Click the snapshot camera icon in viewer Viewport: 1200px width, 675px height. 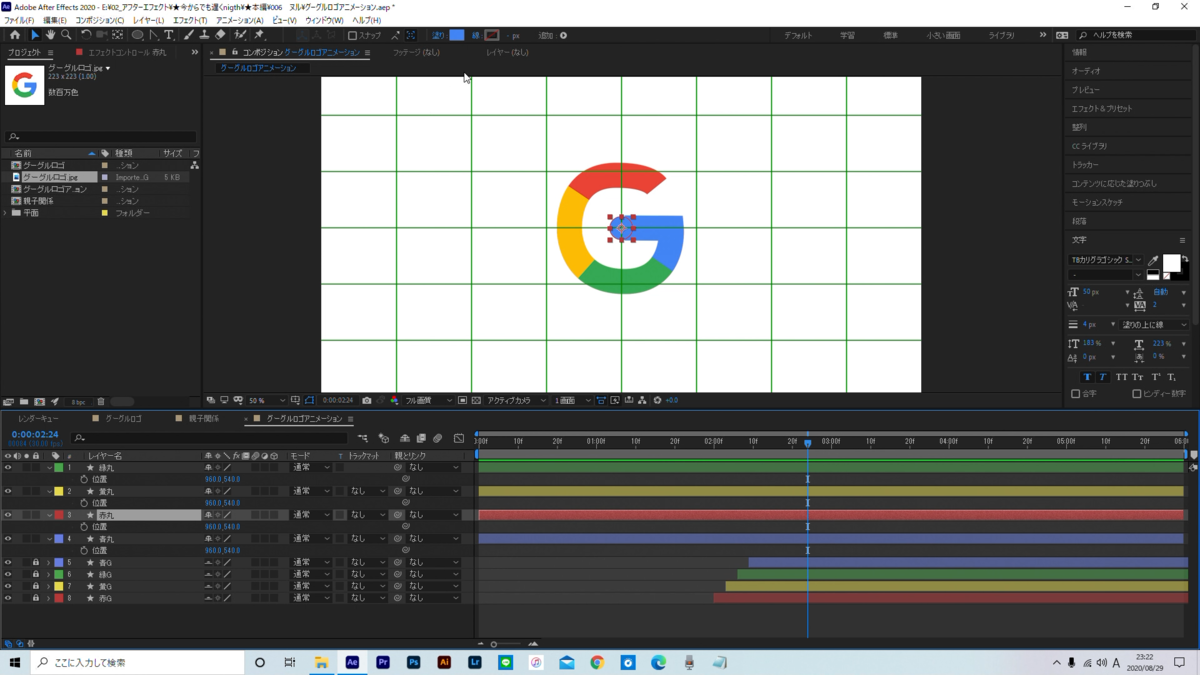pos(367,400)
